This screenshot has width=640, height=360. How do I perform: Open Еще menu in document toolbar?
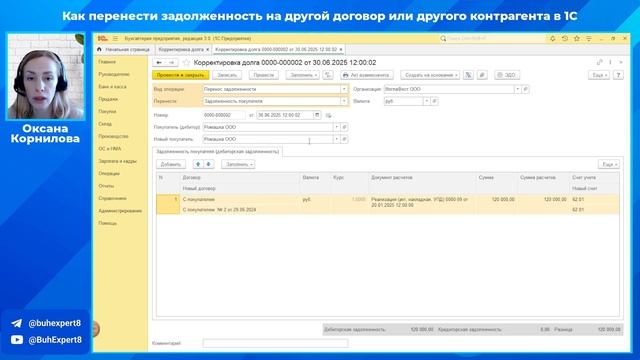pyautogui.click(x=599, y=75)
